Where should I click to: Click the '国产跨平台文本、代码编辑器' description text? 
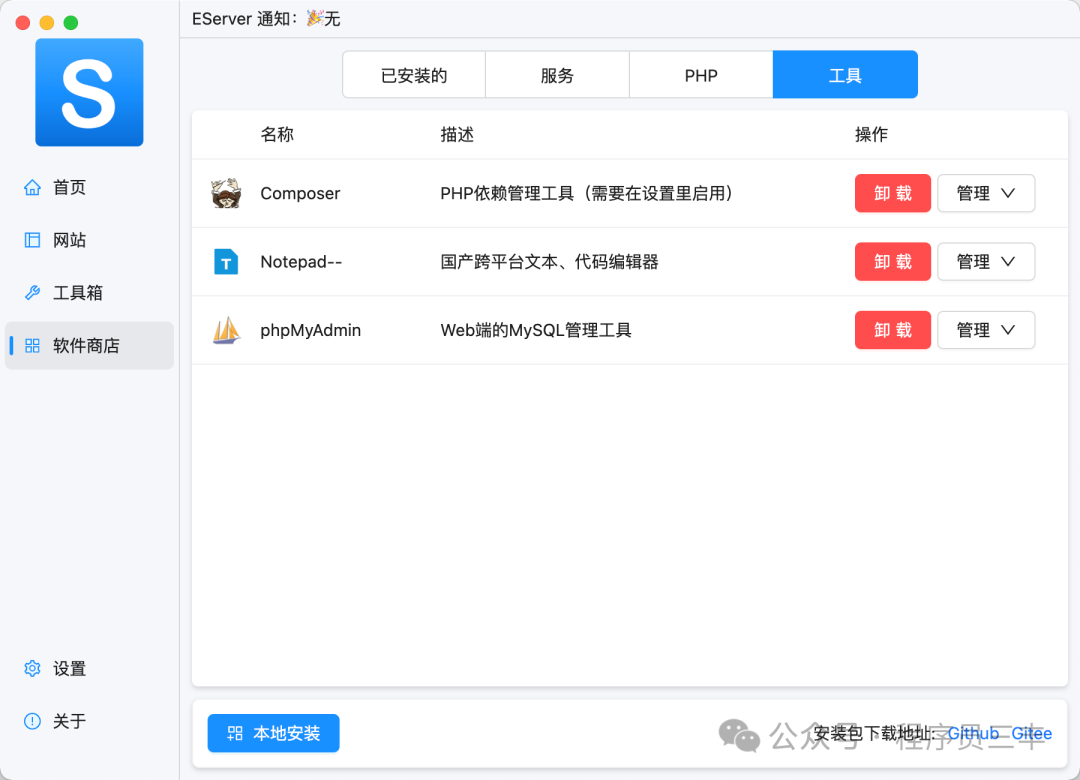pyautogui.click(x=550, y=262)
